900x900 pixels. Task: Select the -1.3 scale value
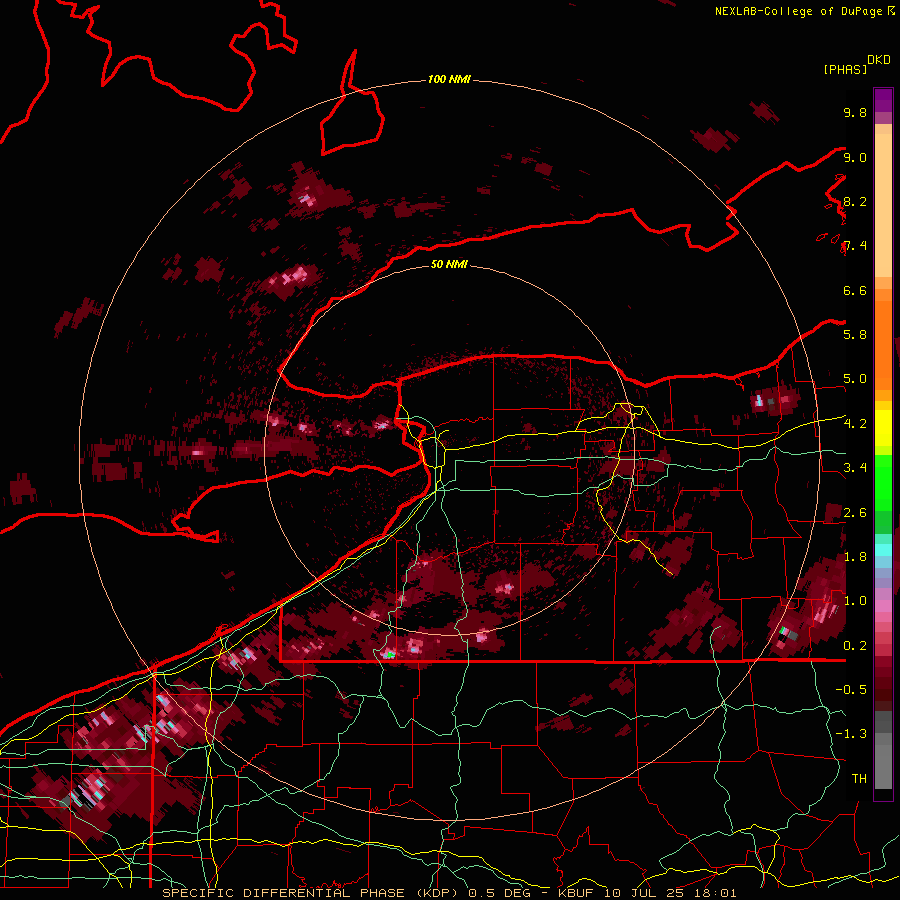(851, 734)
